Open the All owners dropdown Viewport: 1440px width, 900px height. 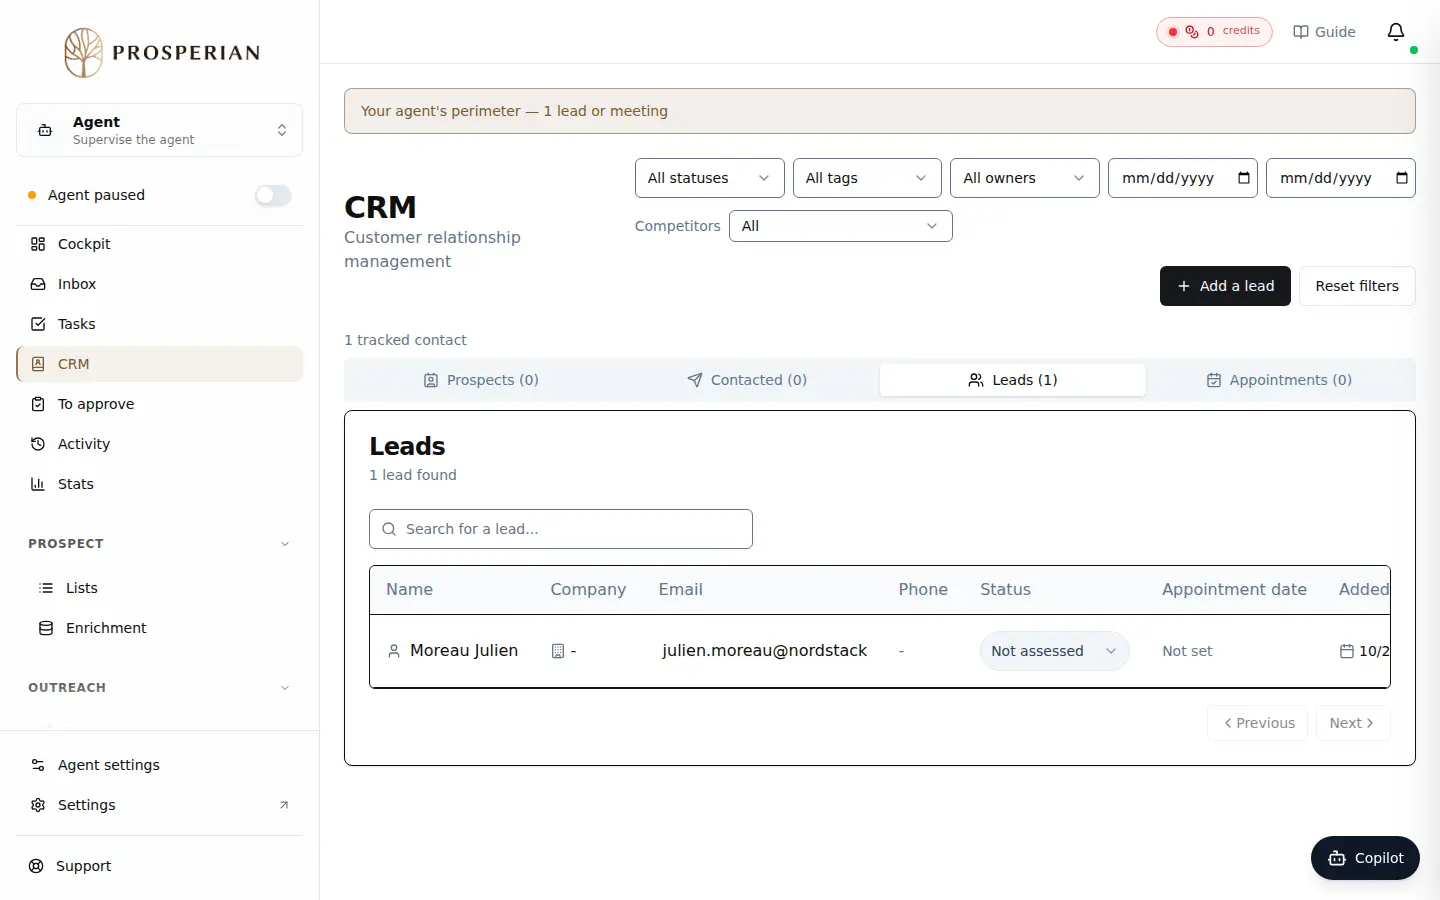click(1025, 178)
